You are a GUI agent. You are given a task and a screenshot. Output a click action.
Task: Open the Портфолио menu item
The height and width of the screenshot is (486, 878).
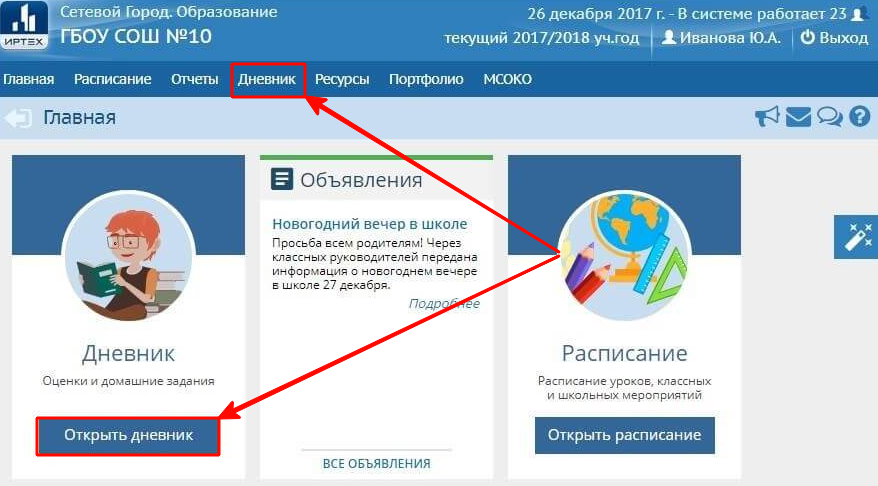click(x=426, y=80)
